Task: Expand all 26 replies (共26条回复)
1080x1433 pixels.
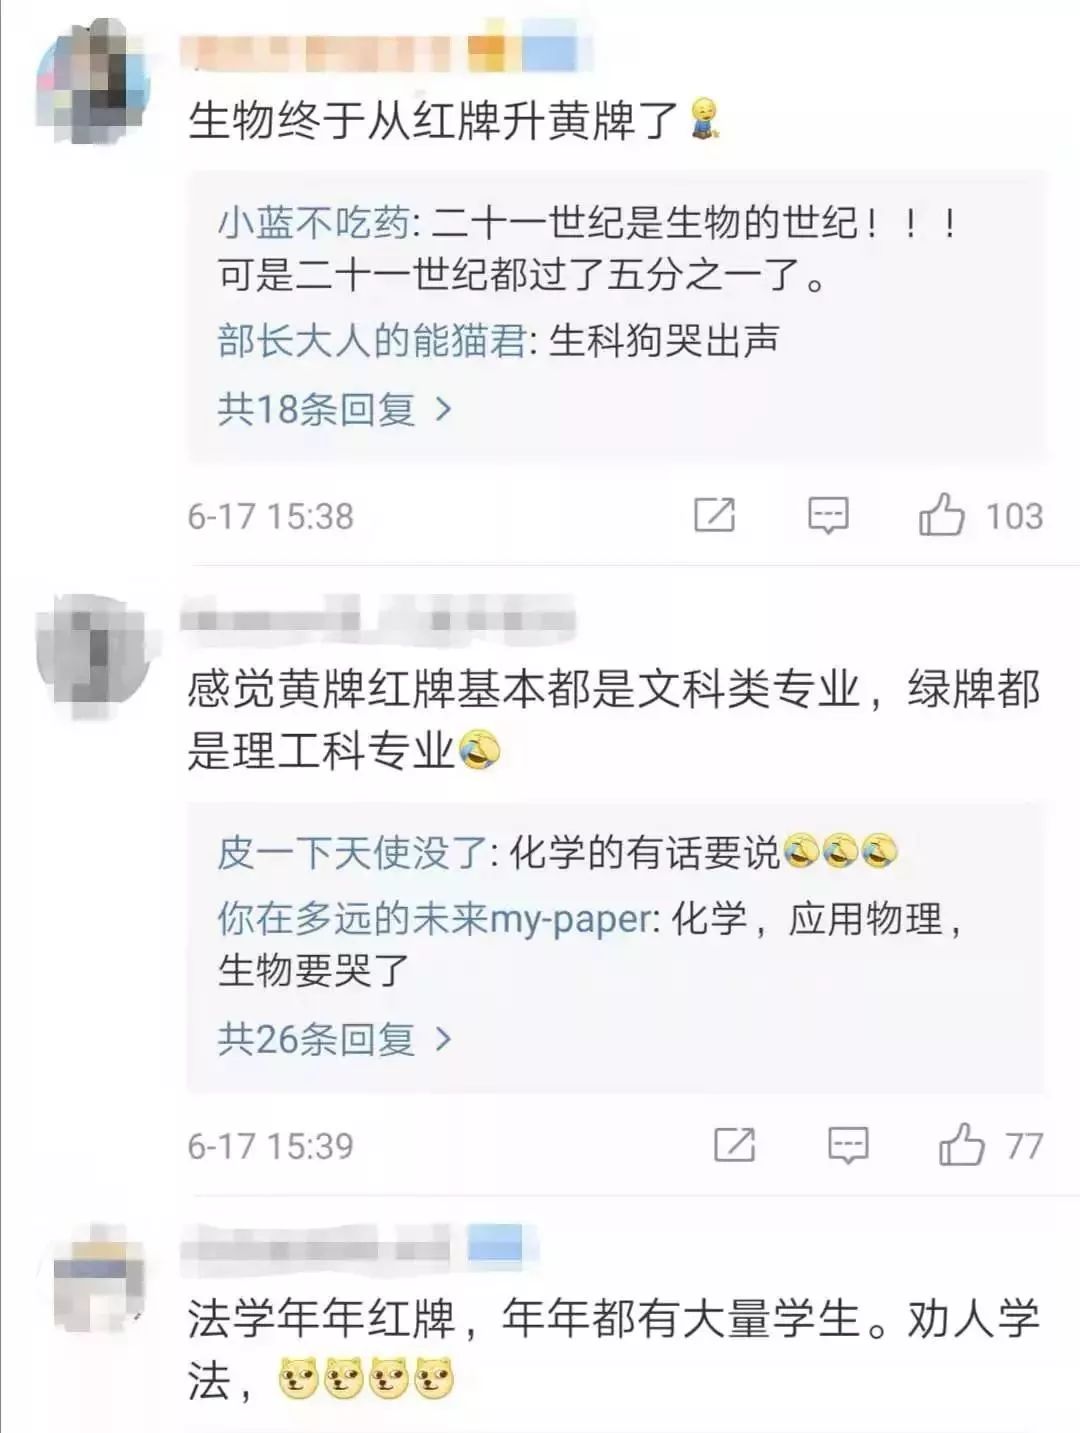Action: 335,1039
